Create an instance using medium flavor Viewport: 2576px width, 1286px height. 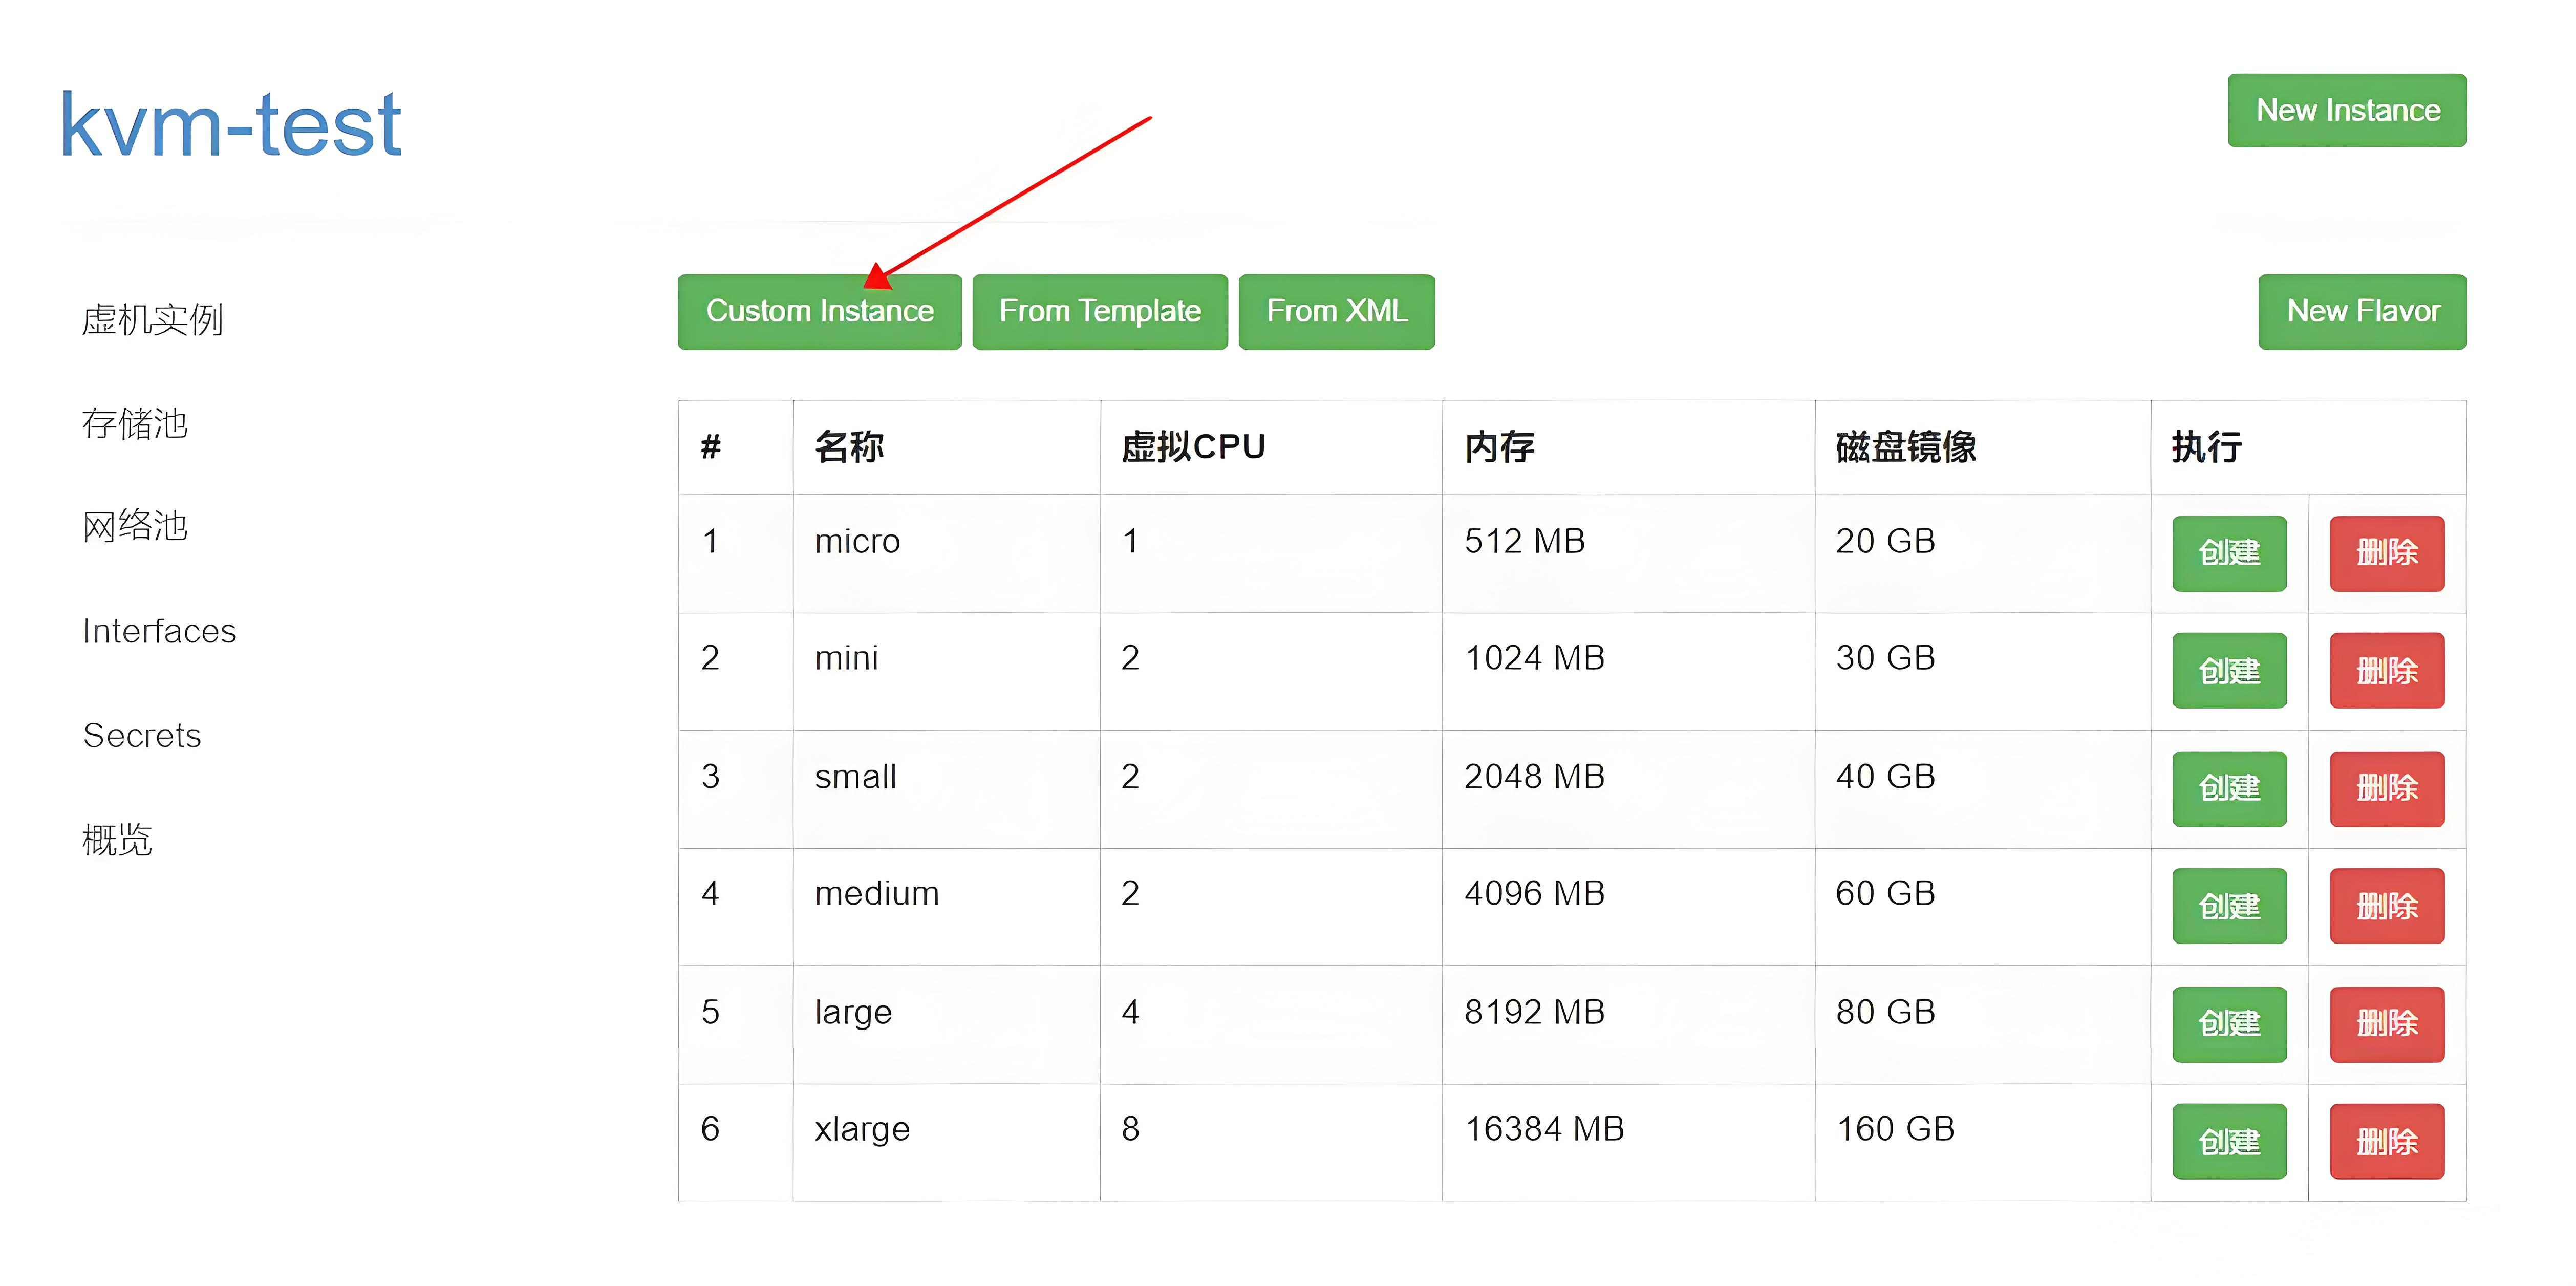pyautogui.click(x=2229, y=906)
